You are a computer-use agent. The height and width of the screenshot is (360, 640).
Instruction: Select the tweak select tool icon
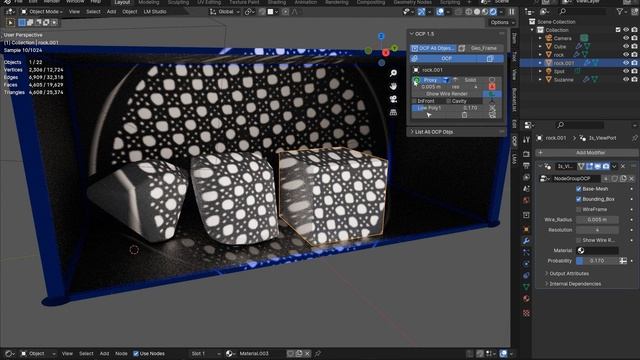point(11,22)
